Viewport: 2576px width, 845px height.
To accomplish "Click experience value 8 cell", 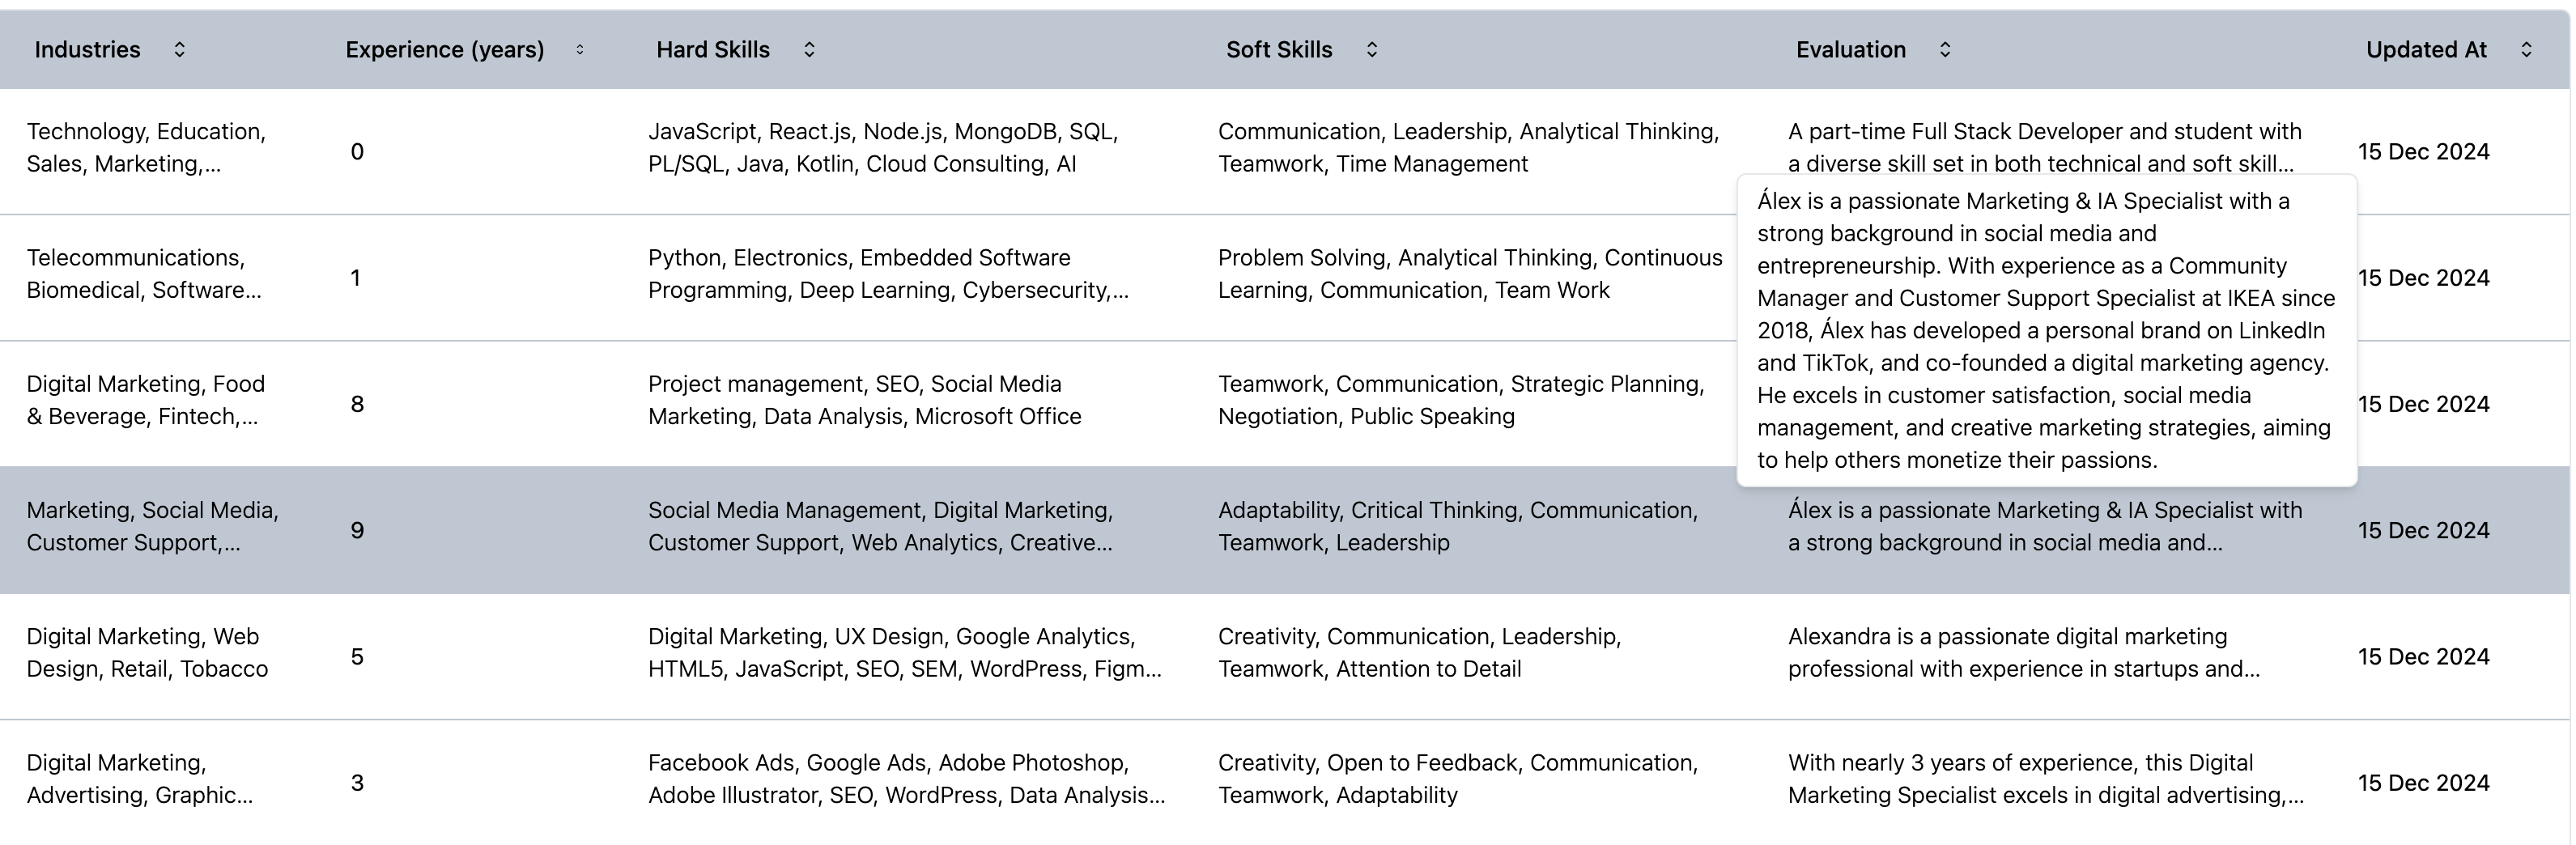I will (x=357, y=404).
